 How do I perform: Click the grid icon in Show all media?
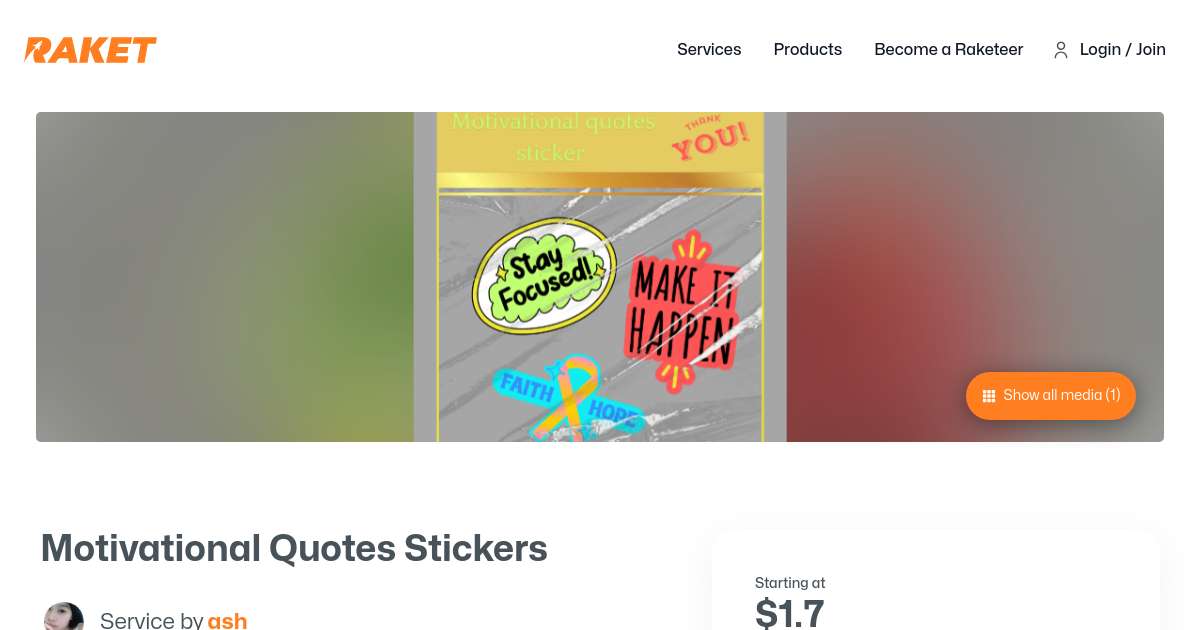pos(989,396)
